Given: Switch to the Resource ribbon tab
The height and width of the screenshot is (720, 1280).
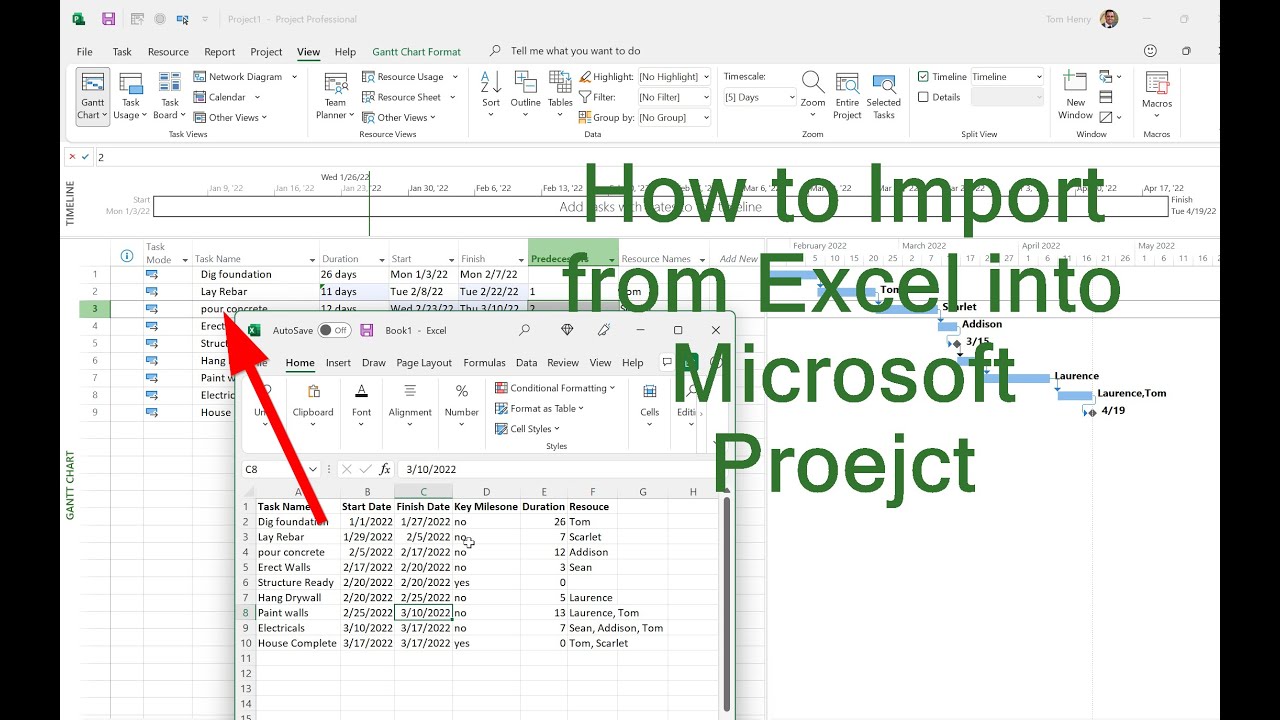Looking at the screenshot, I should pos(168,52).
